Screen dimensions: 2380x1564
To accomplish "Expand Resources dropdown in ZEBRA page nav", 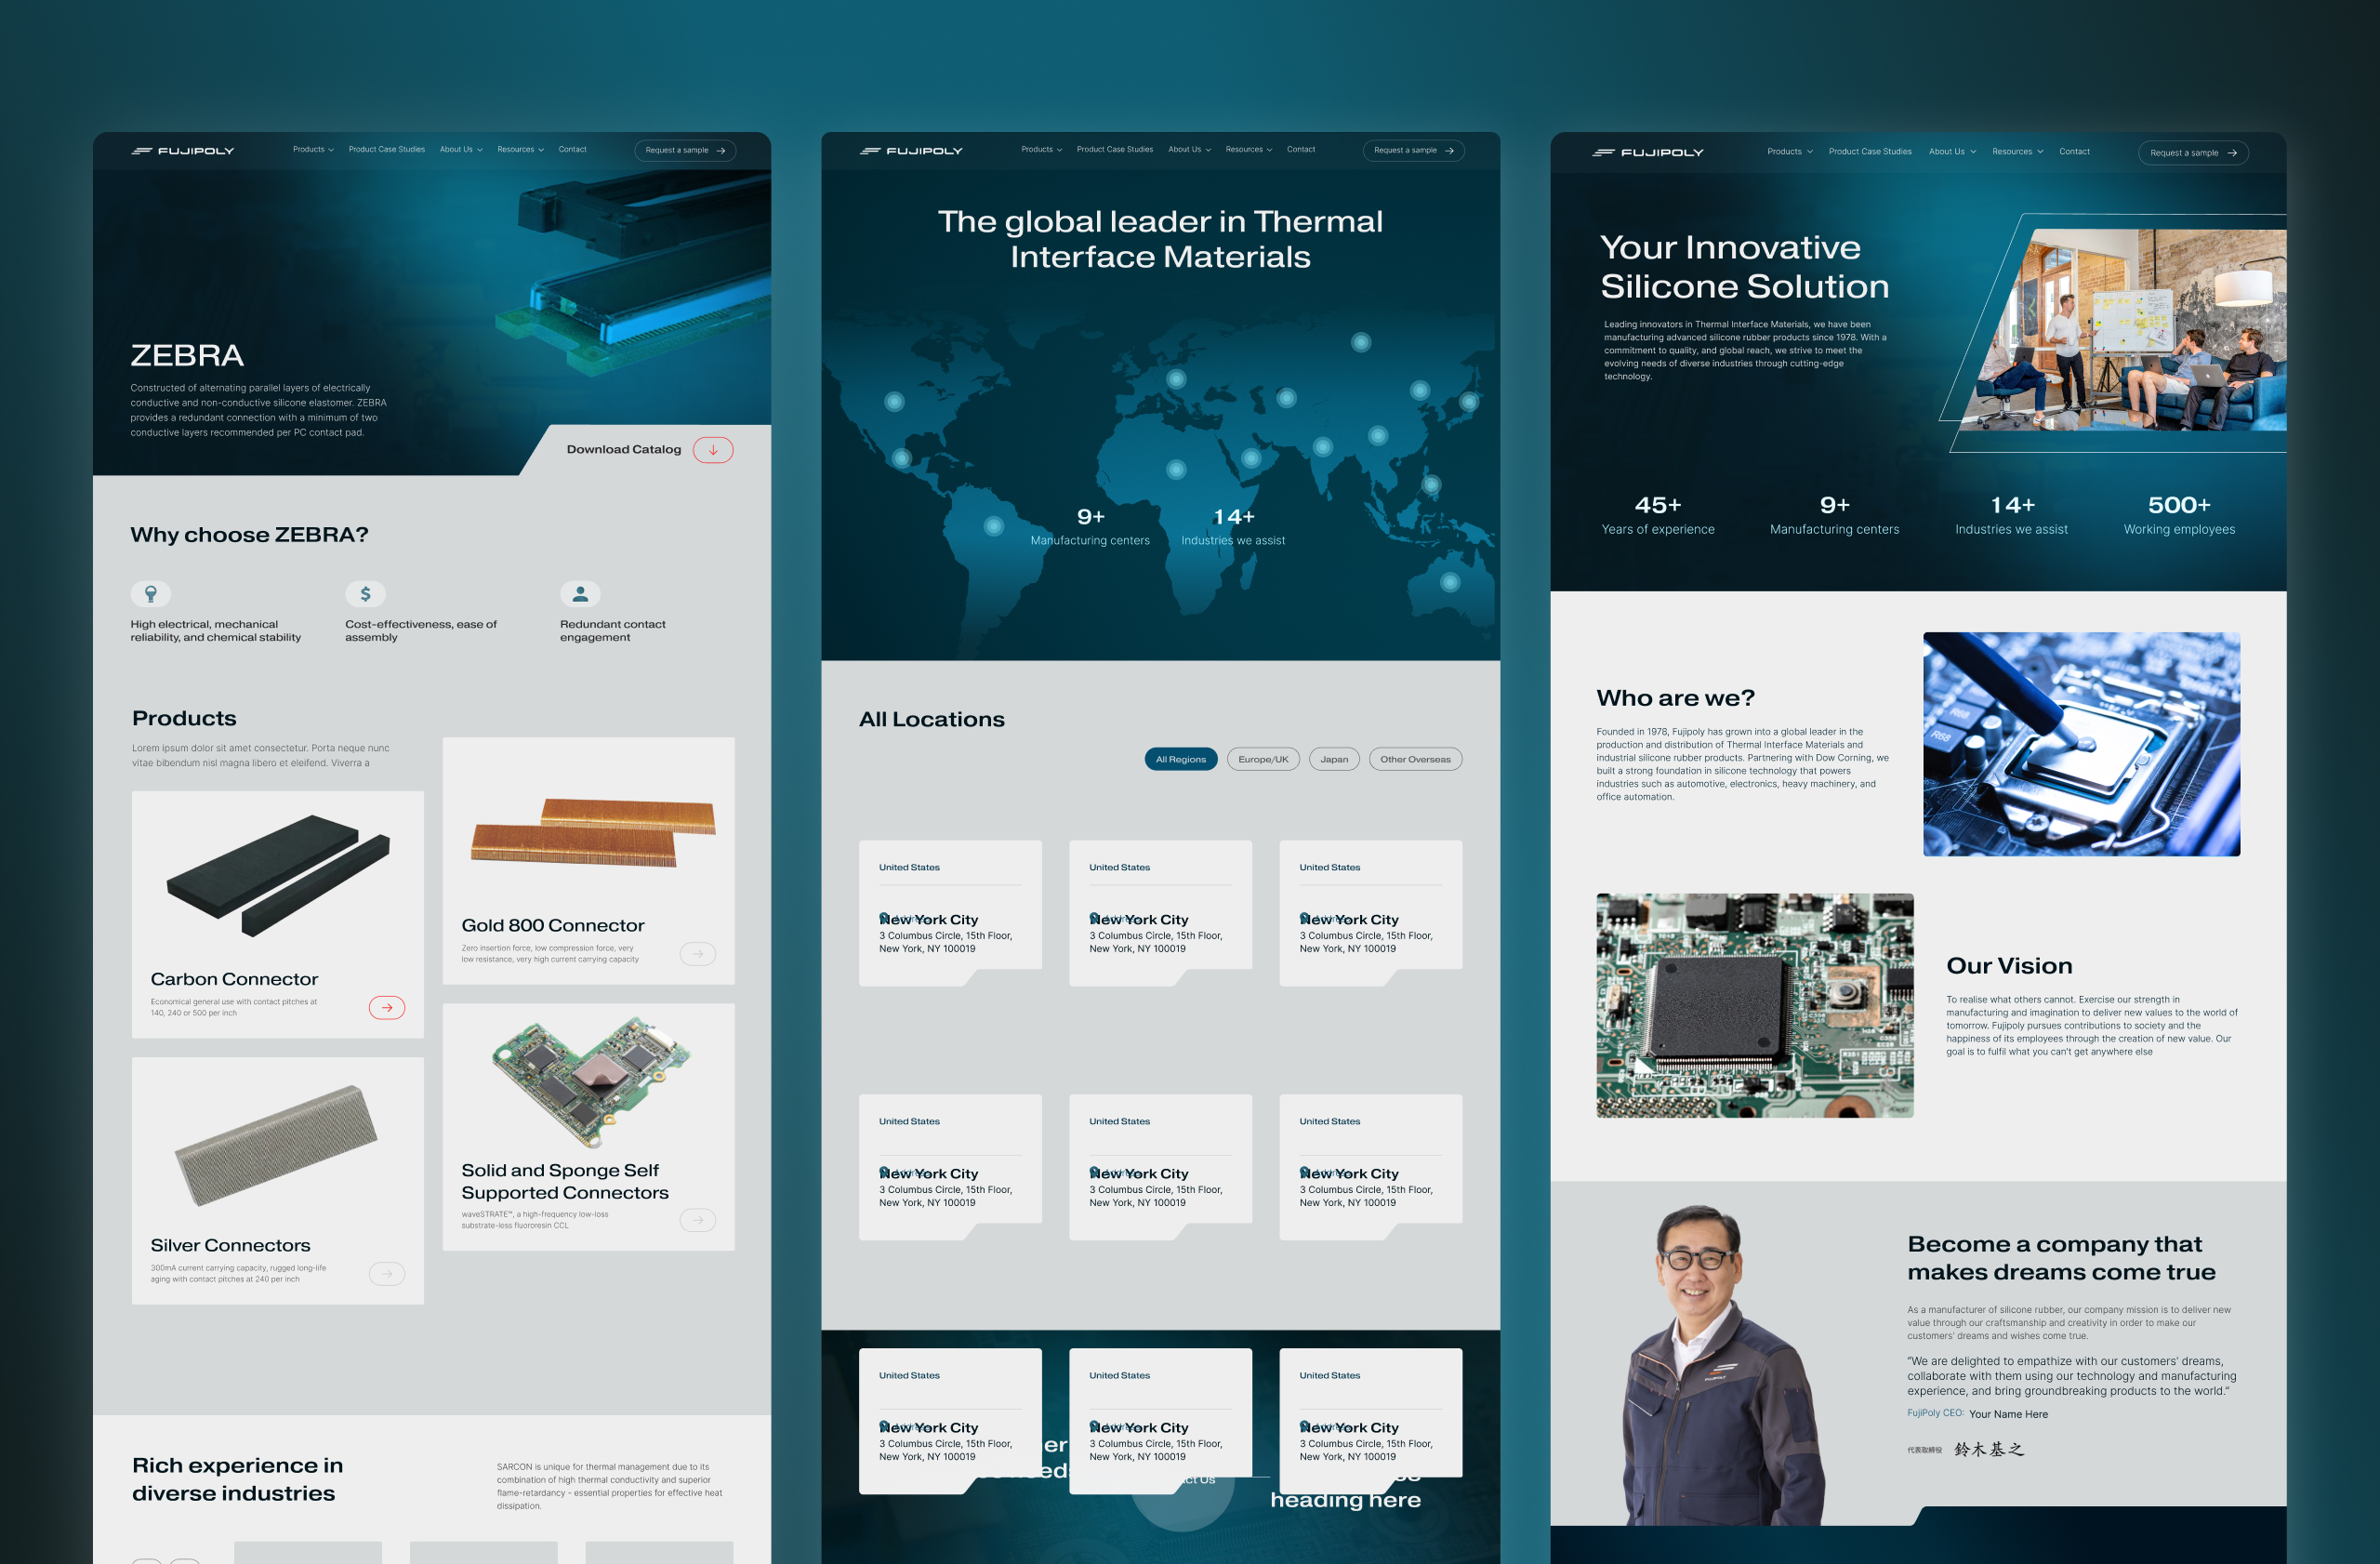I will point(520,149).
